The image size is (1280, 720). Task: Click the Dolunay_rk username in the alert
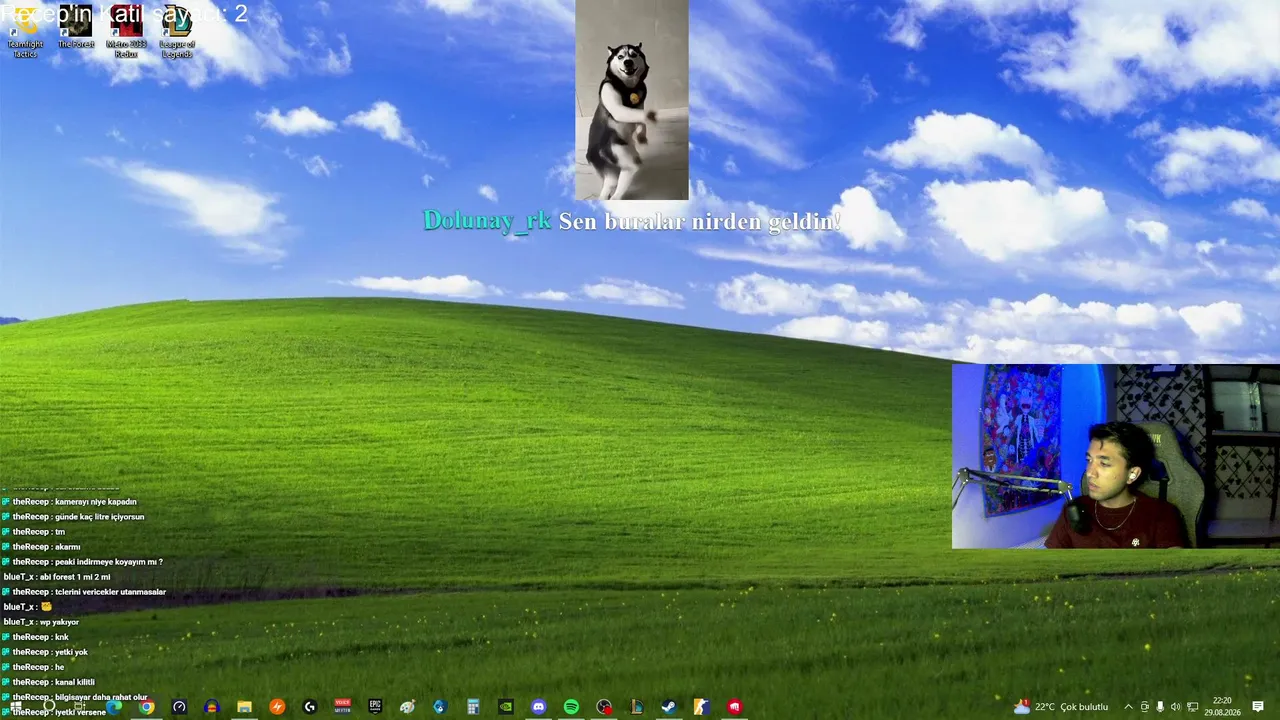[x=487, y=221]
